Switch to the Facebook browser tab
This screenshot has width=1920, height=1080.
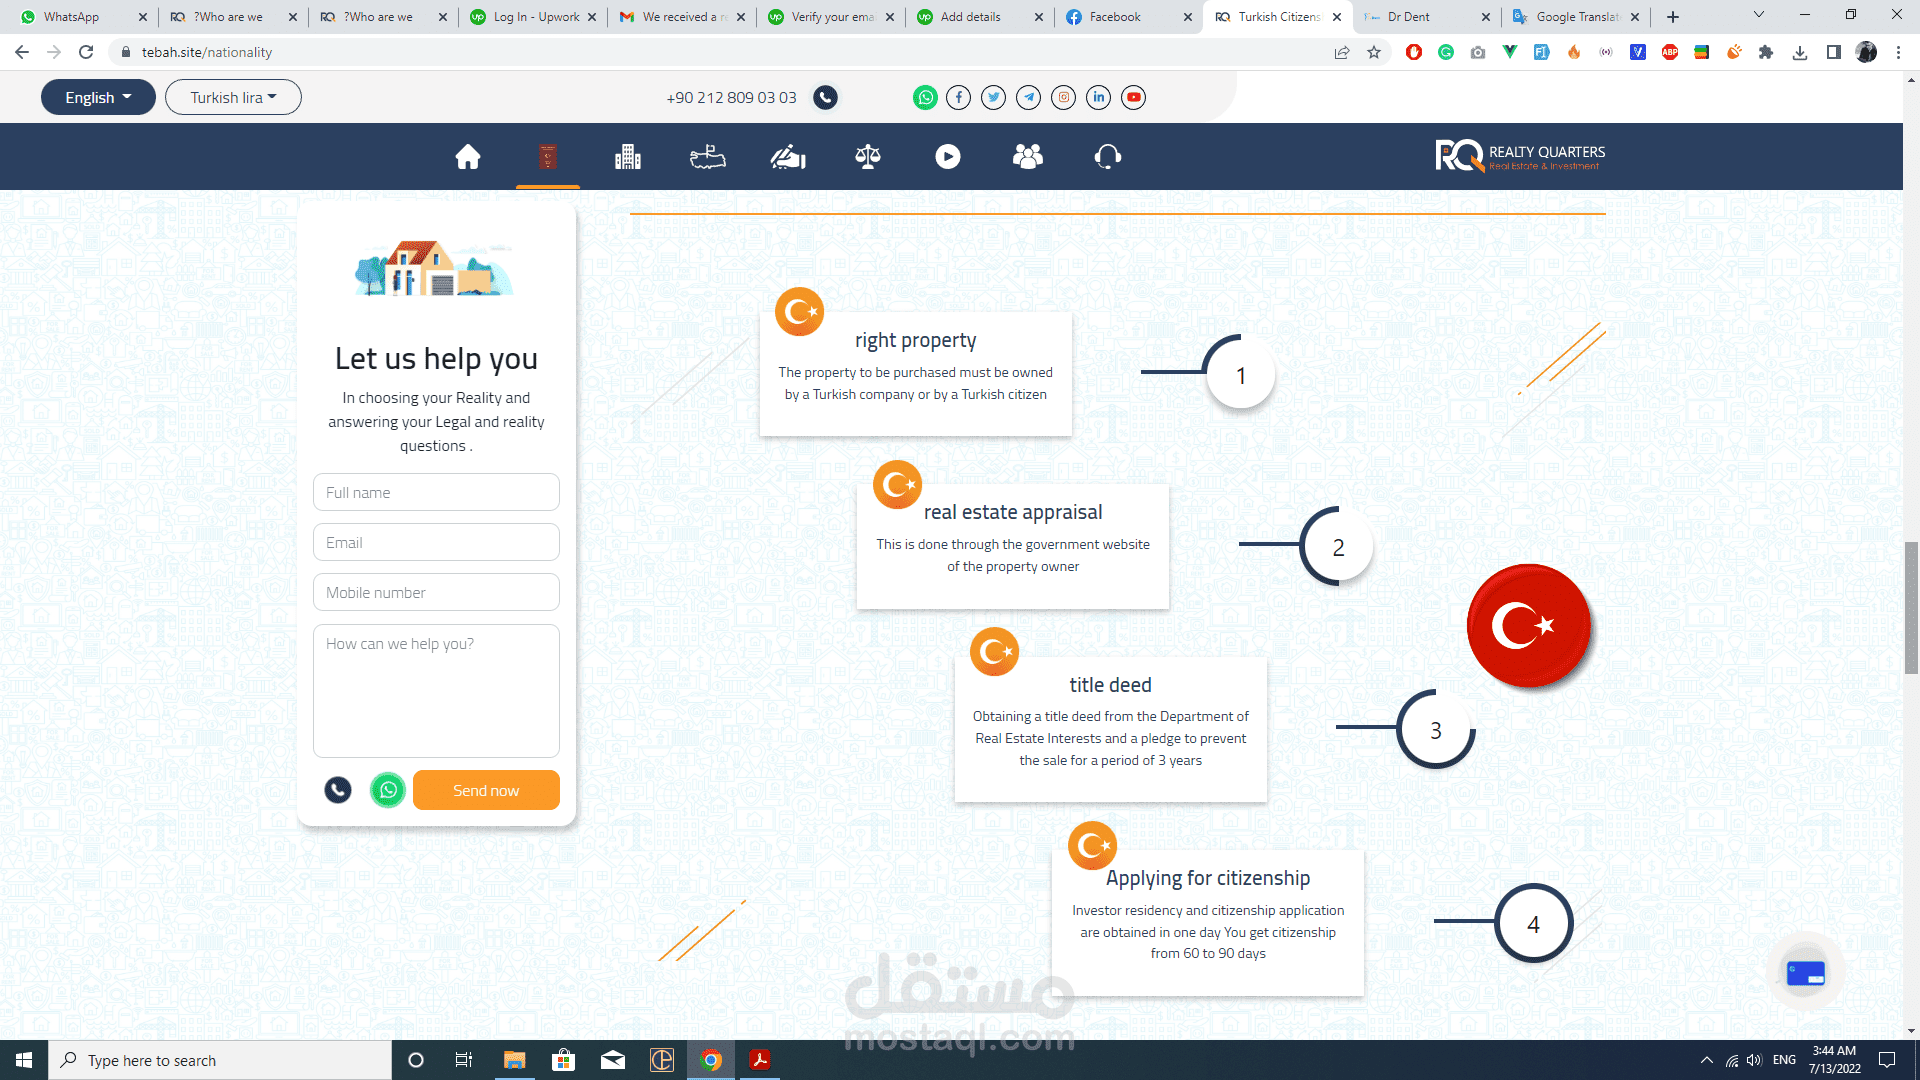1115,17
